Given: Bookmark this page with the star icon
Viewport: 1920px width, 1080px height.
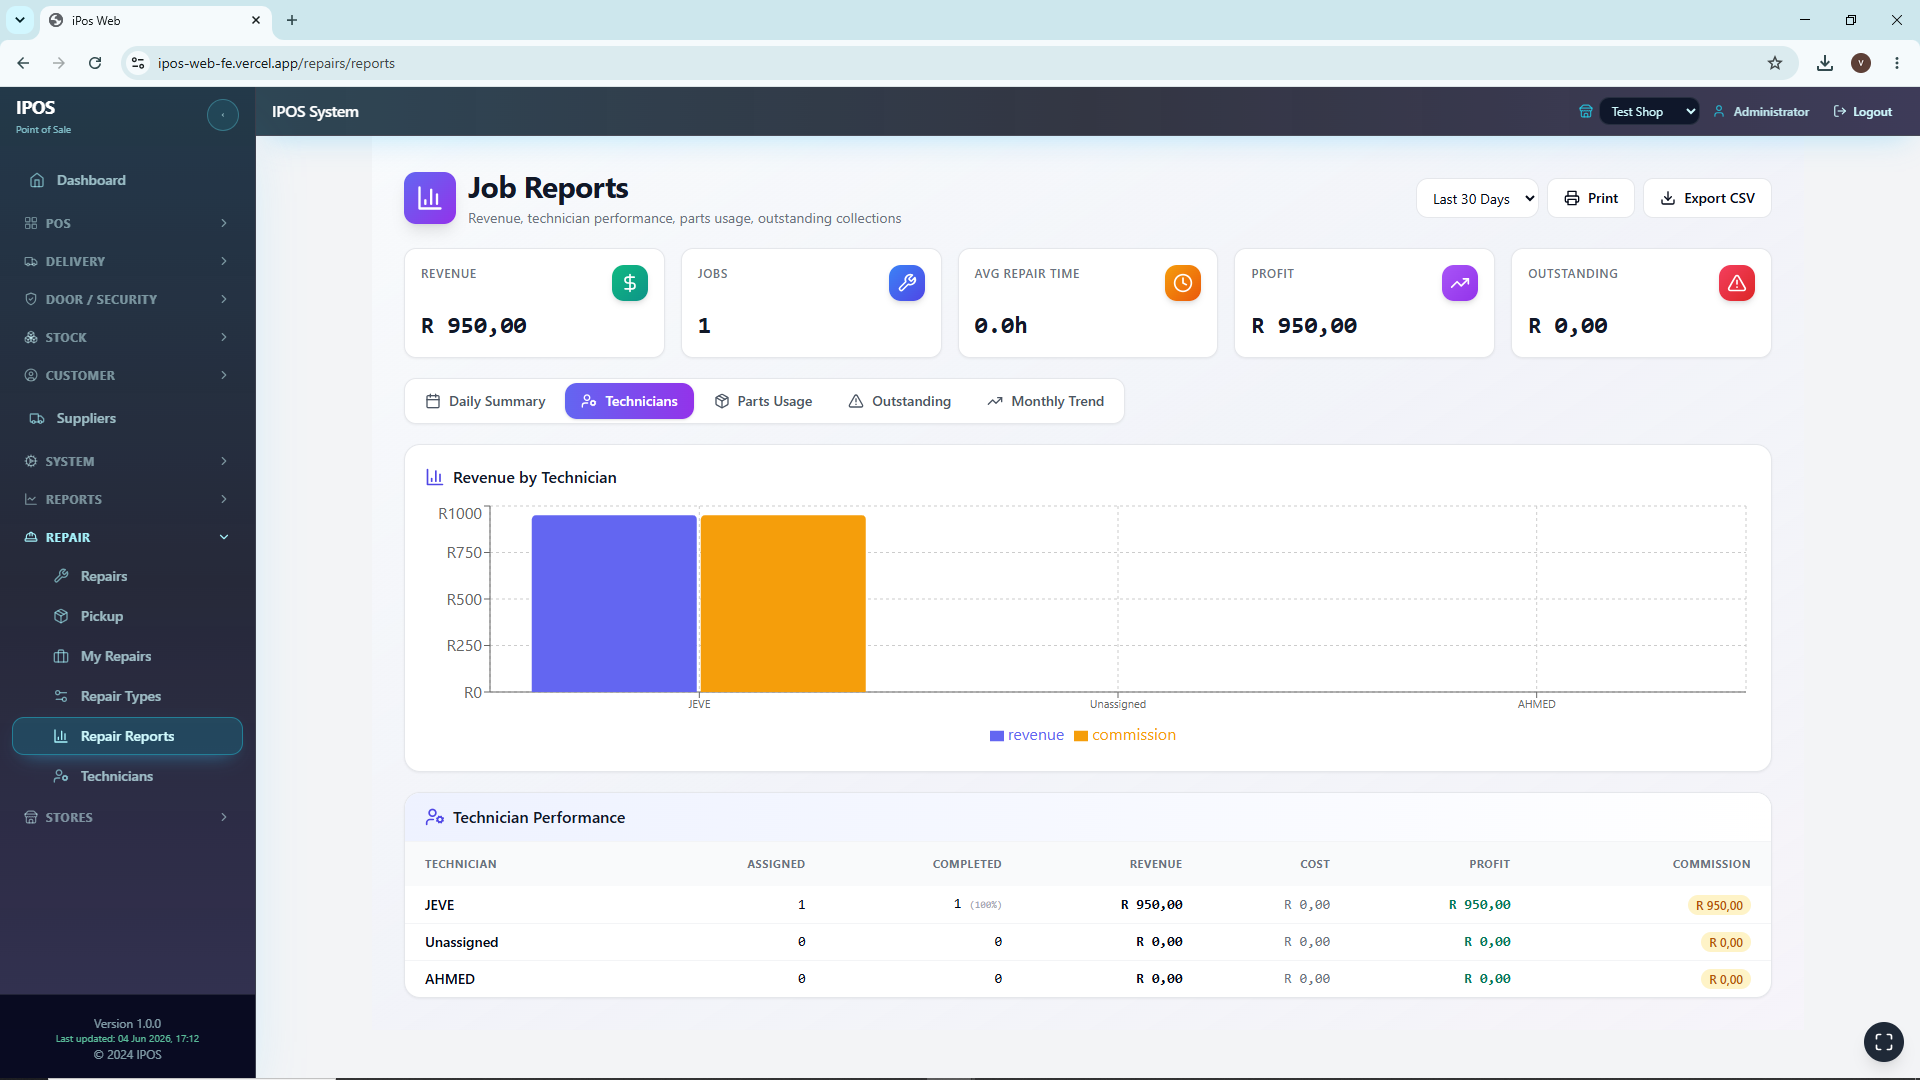Looking at the screenshot, I should coord(1775,63).
